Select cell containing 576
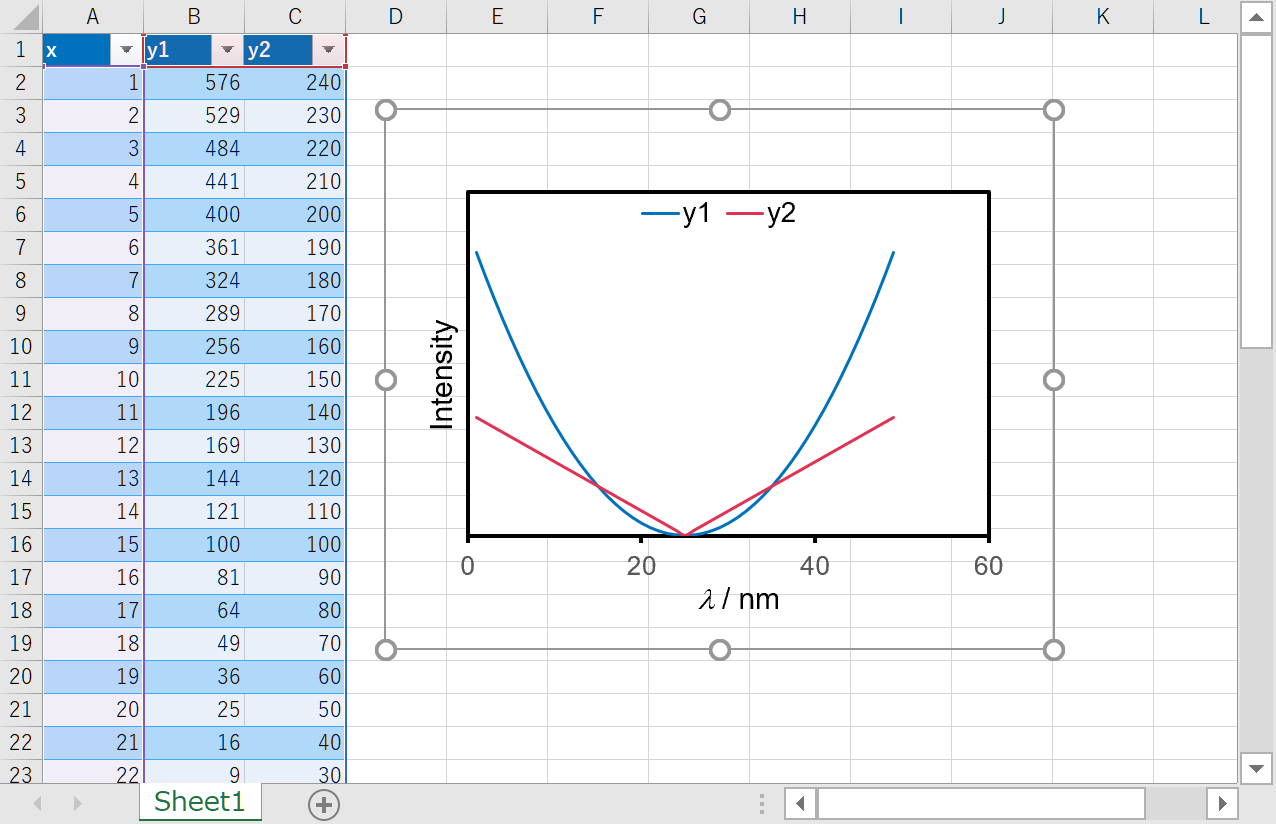This screenshot has height=824, width=1276. [x=194, y=83]
